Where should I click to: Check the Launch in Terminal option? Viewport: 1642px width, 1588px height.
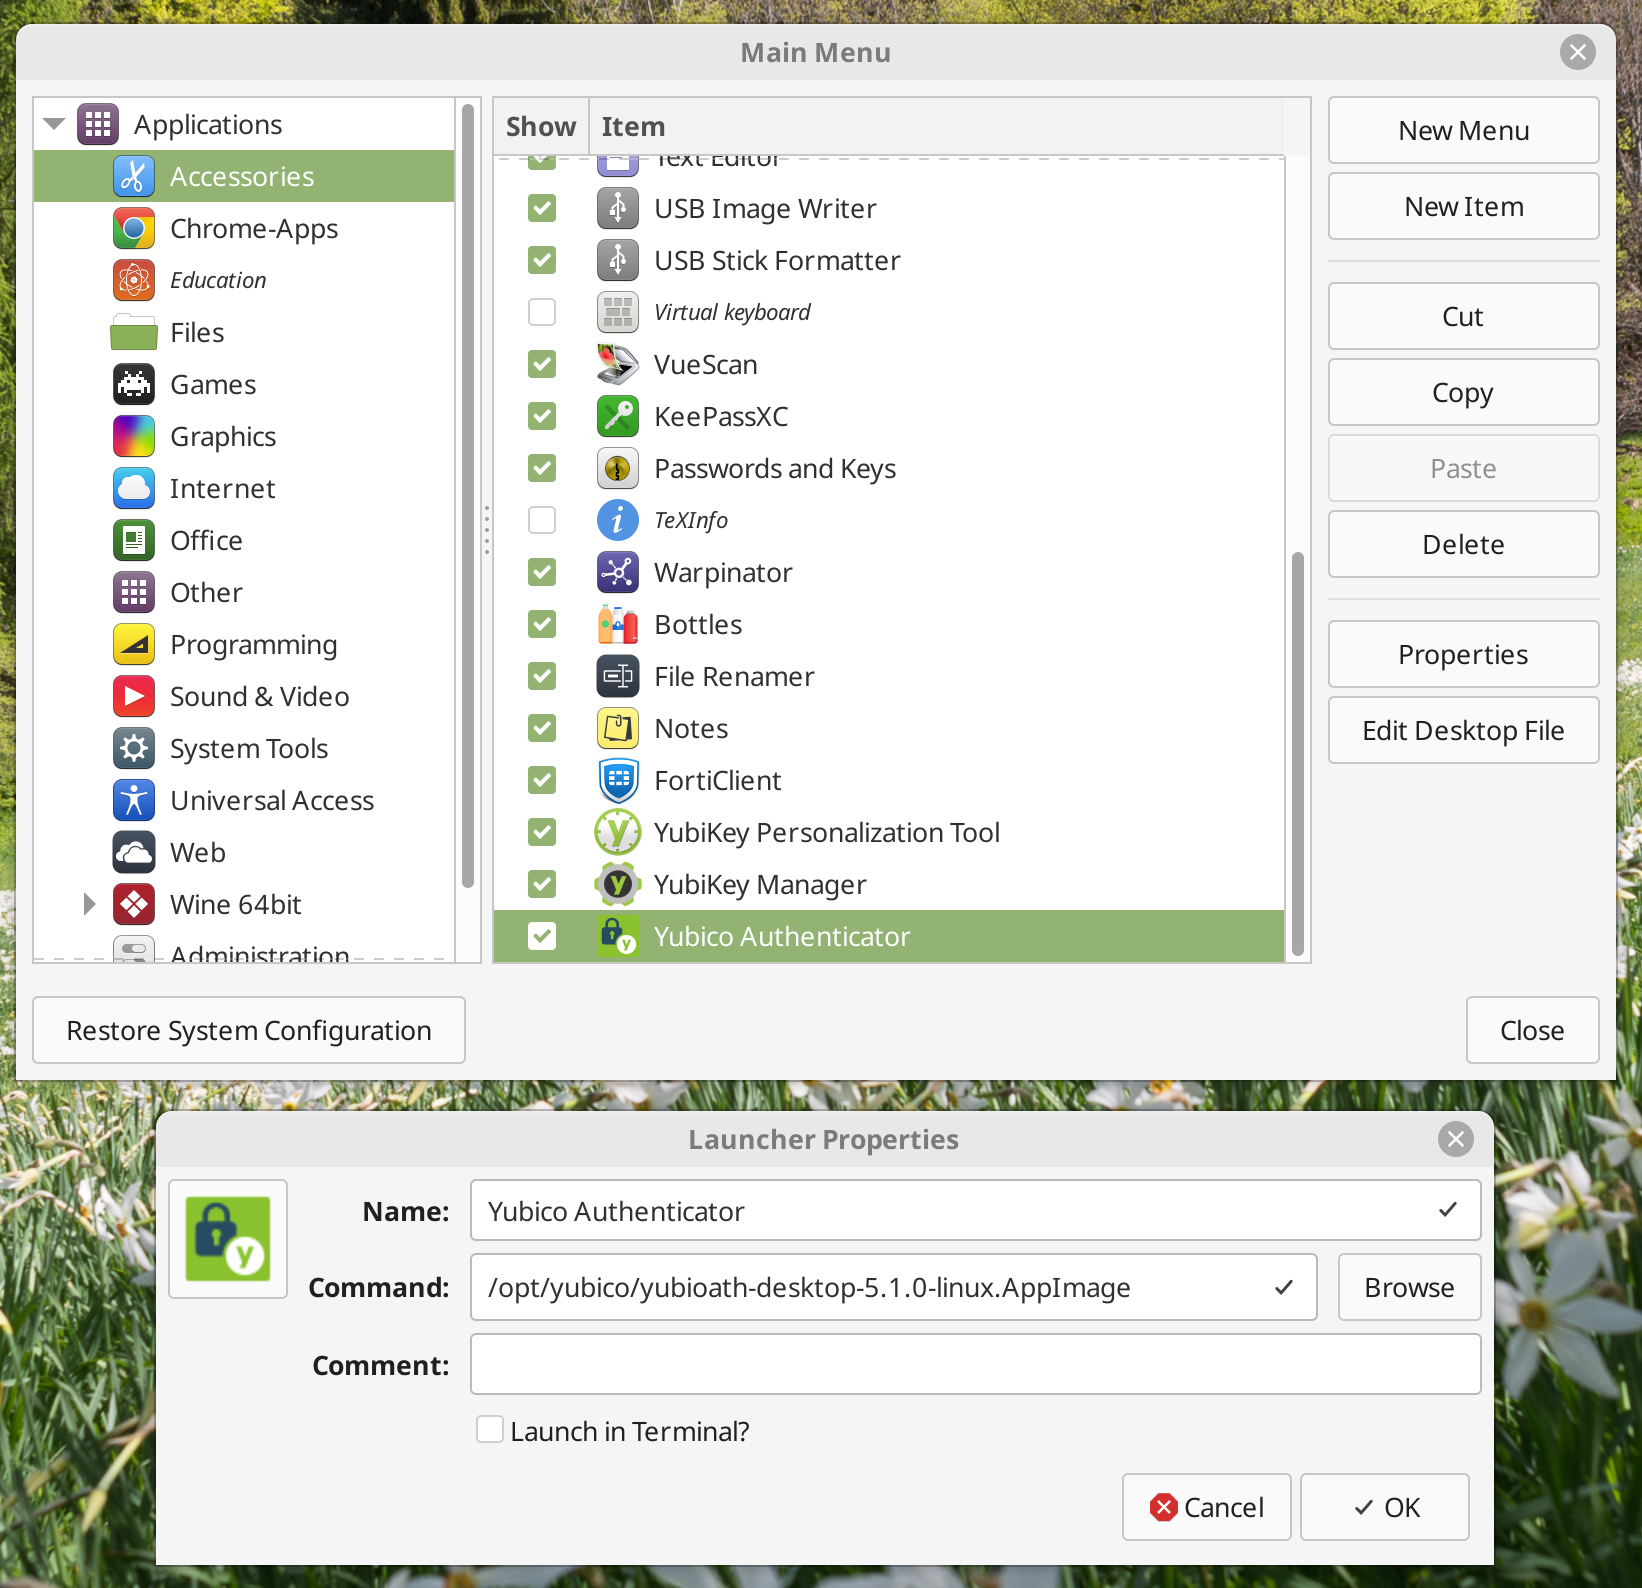click(490, 1430)
